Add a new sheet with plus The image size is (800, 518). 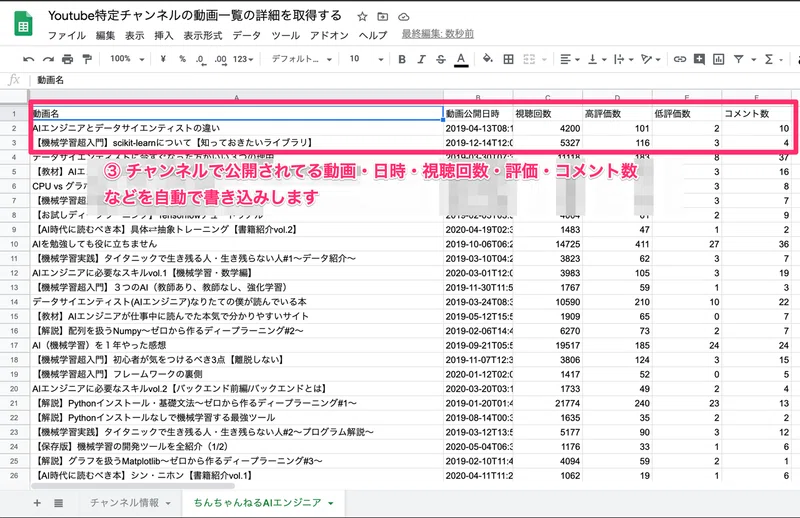37,503
